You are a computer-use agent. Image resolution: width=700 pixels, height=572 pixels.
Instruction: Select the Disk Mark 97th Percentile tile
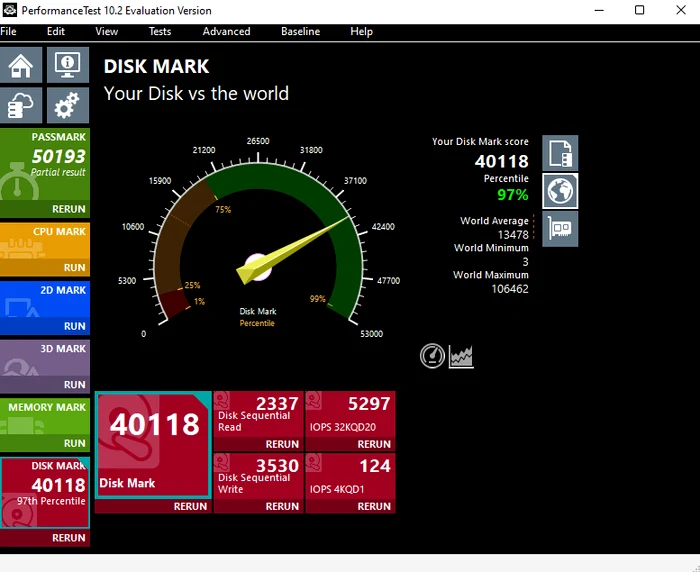45,493
